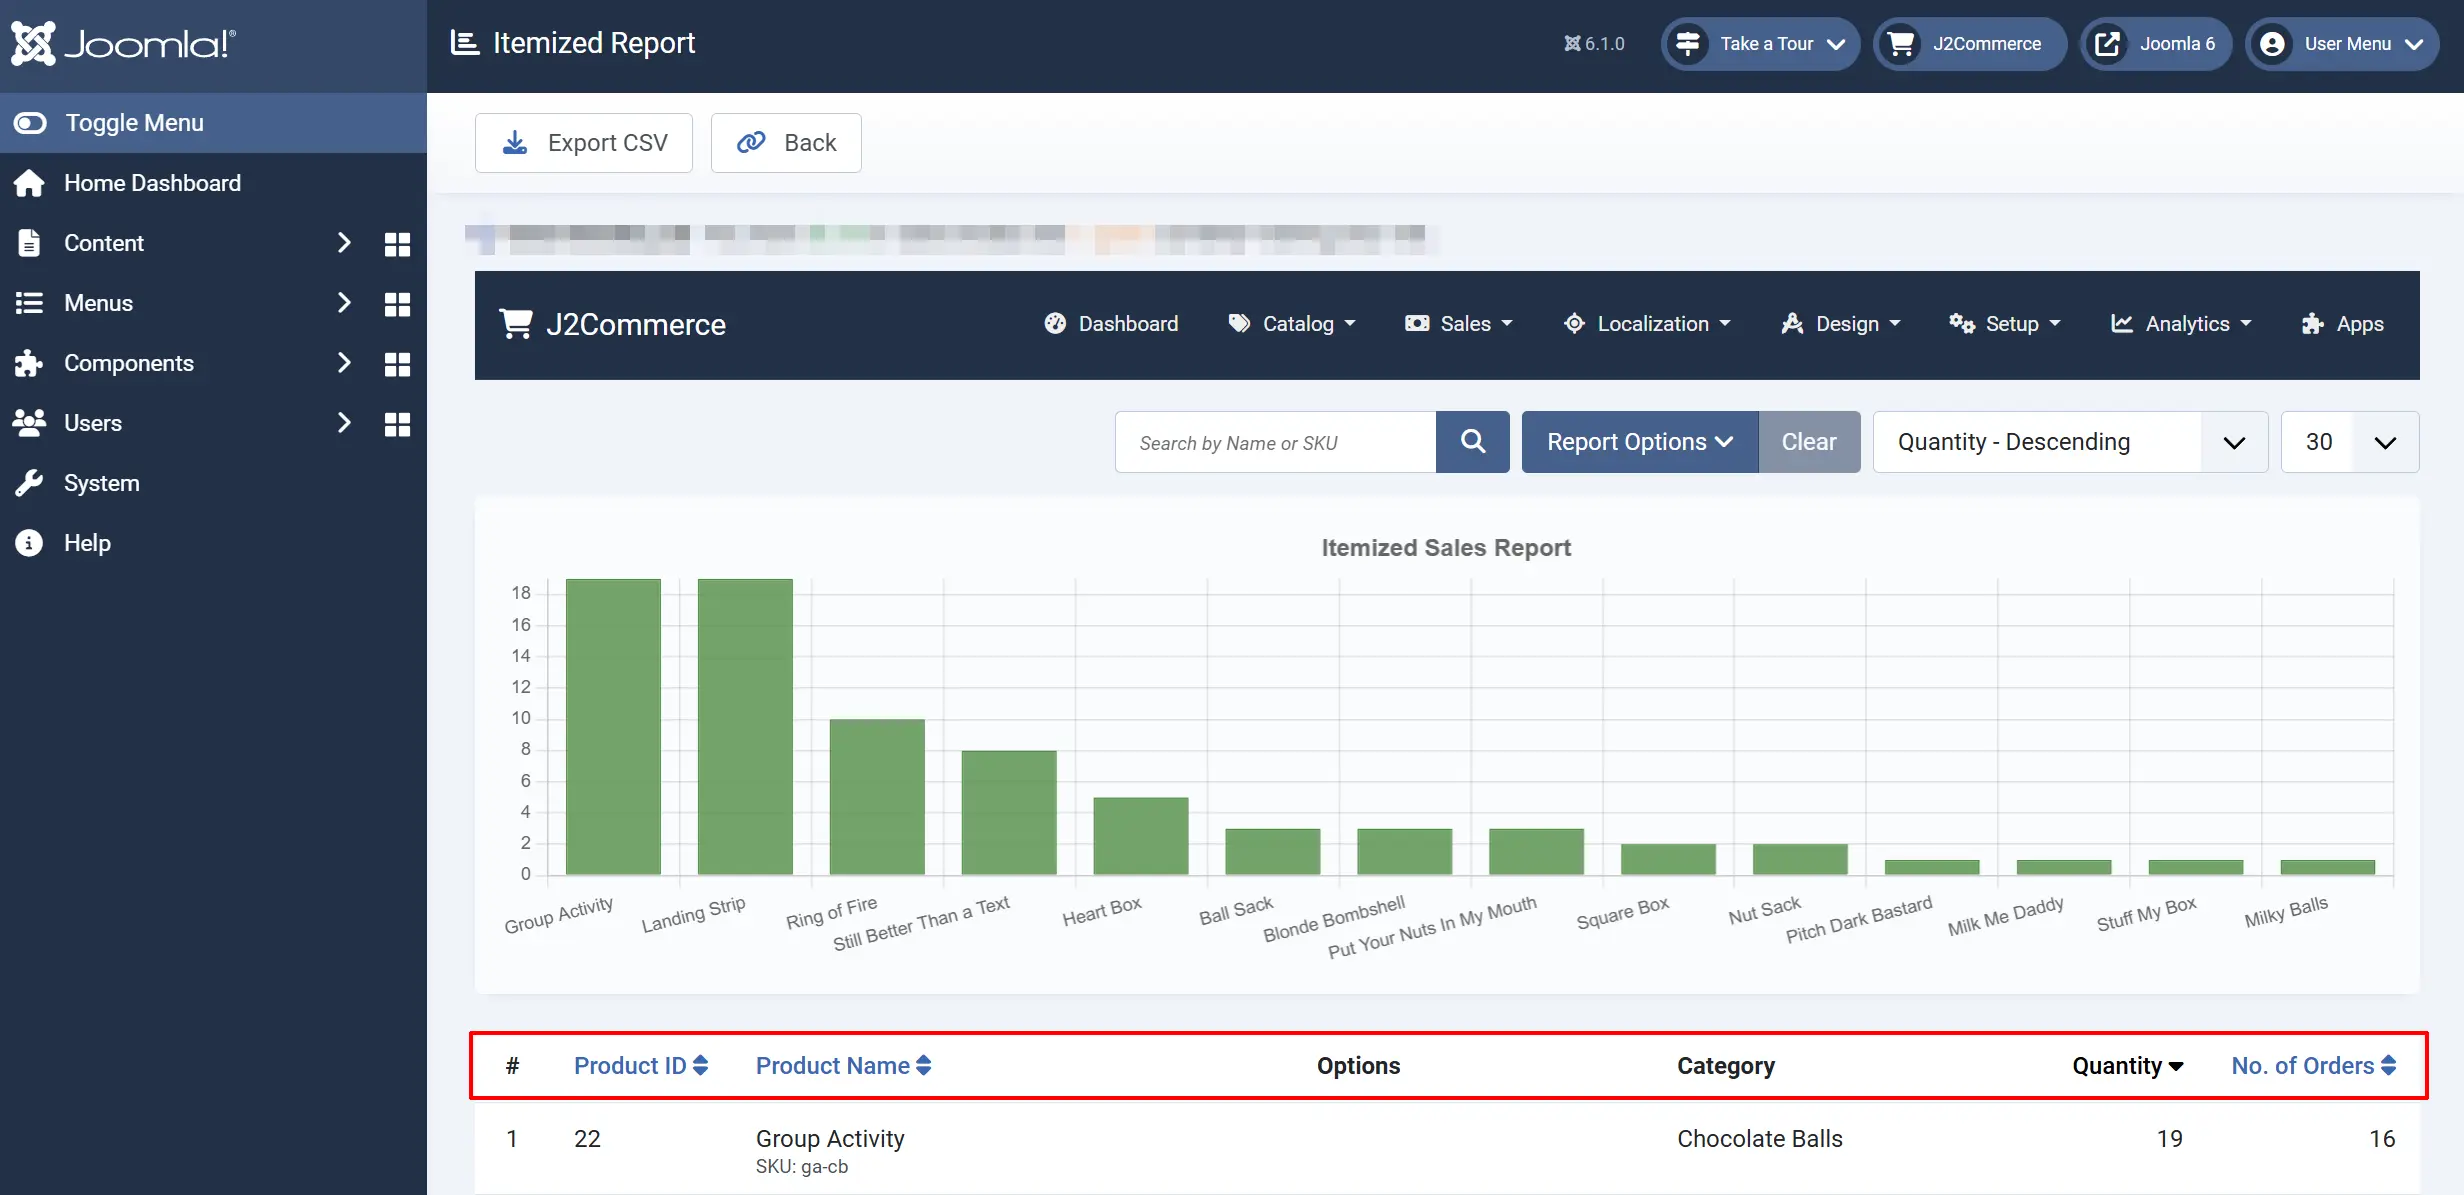This screenshot has width=2464, height=1195.
Task: Open the Catalog menu
Action: pos(1292,324)
